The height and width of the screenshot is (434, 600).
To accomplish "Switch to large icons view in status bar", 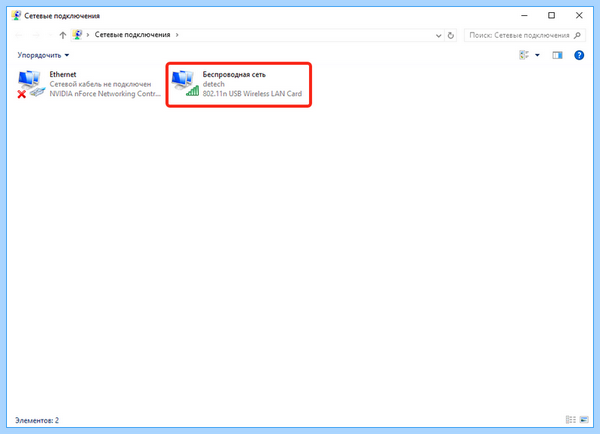I will point(584,420).
